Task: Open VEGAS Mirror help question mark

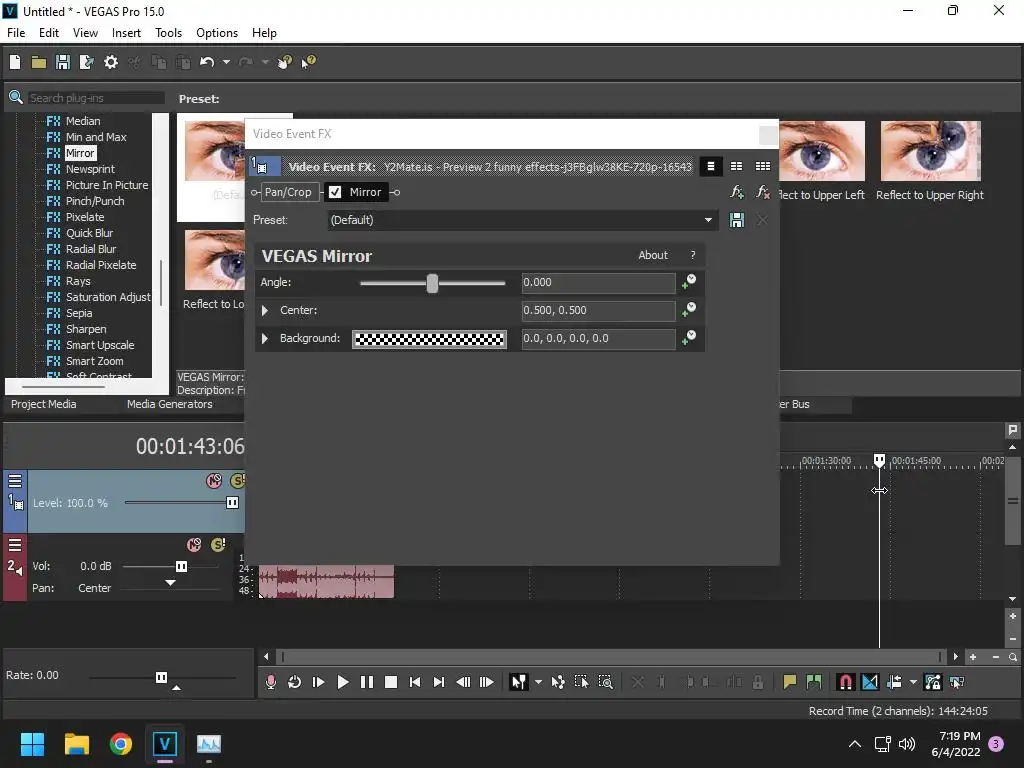Action: pyautogui.click(x=693, y=255)
